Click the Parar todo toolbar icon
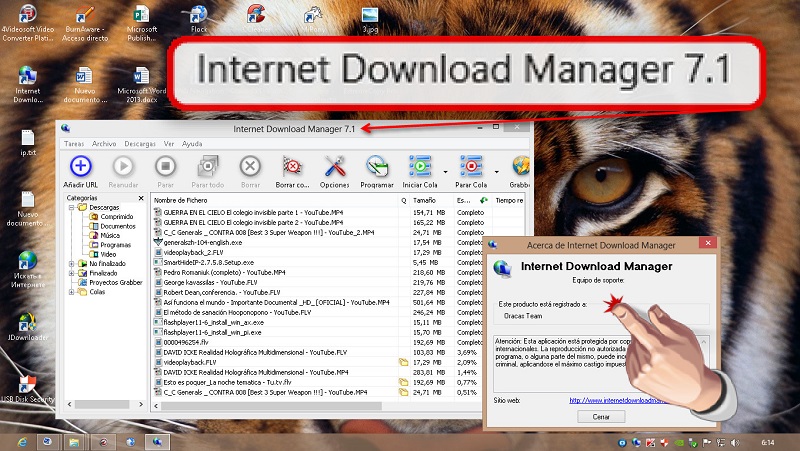Image resolution: width=800 pixels, height=451 pixels. (208, 166)
